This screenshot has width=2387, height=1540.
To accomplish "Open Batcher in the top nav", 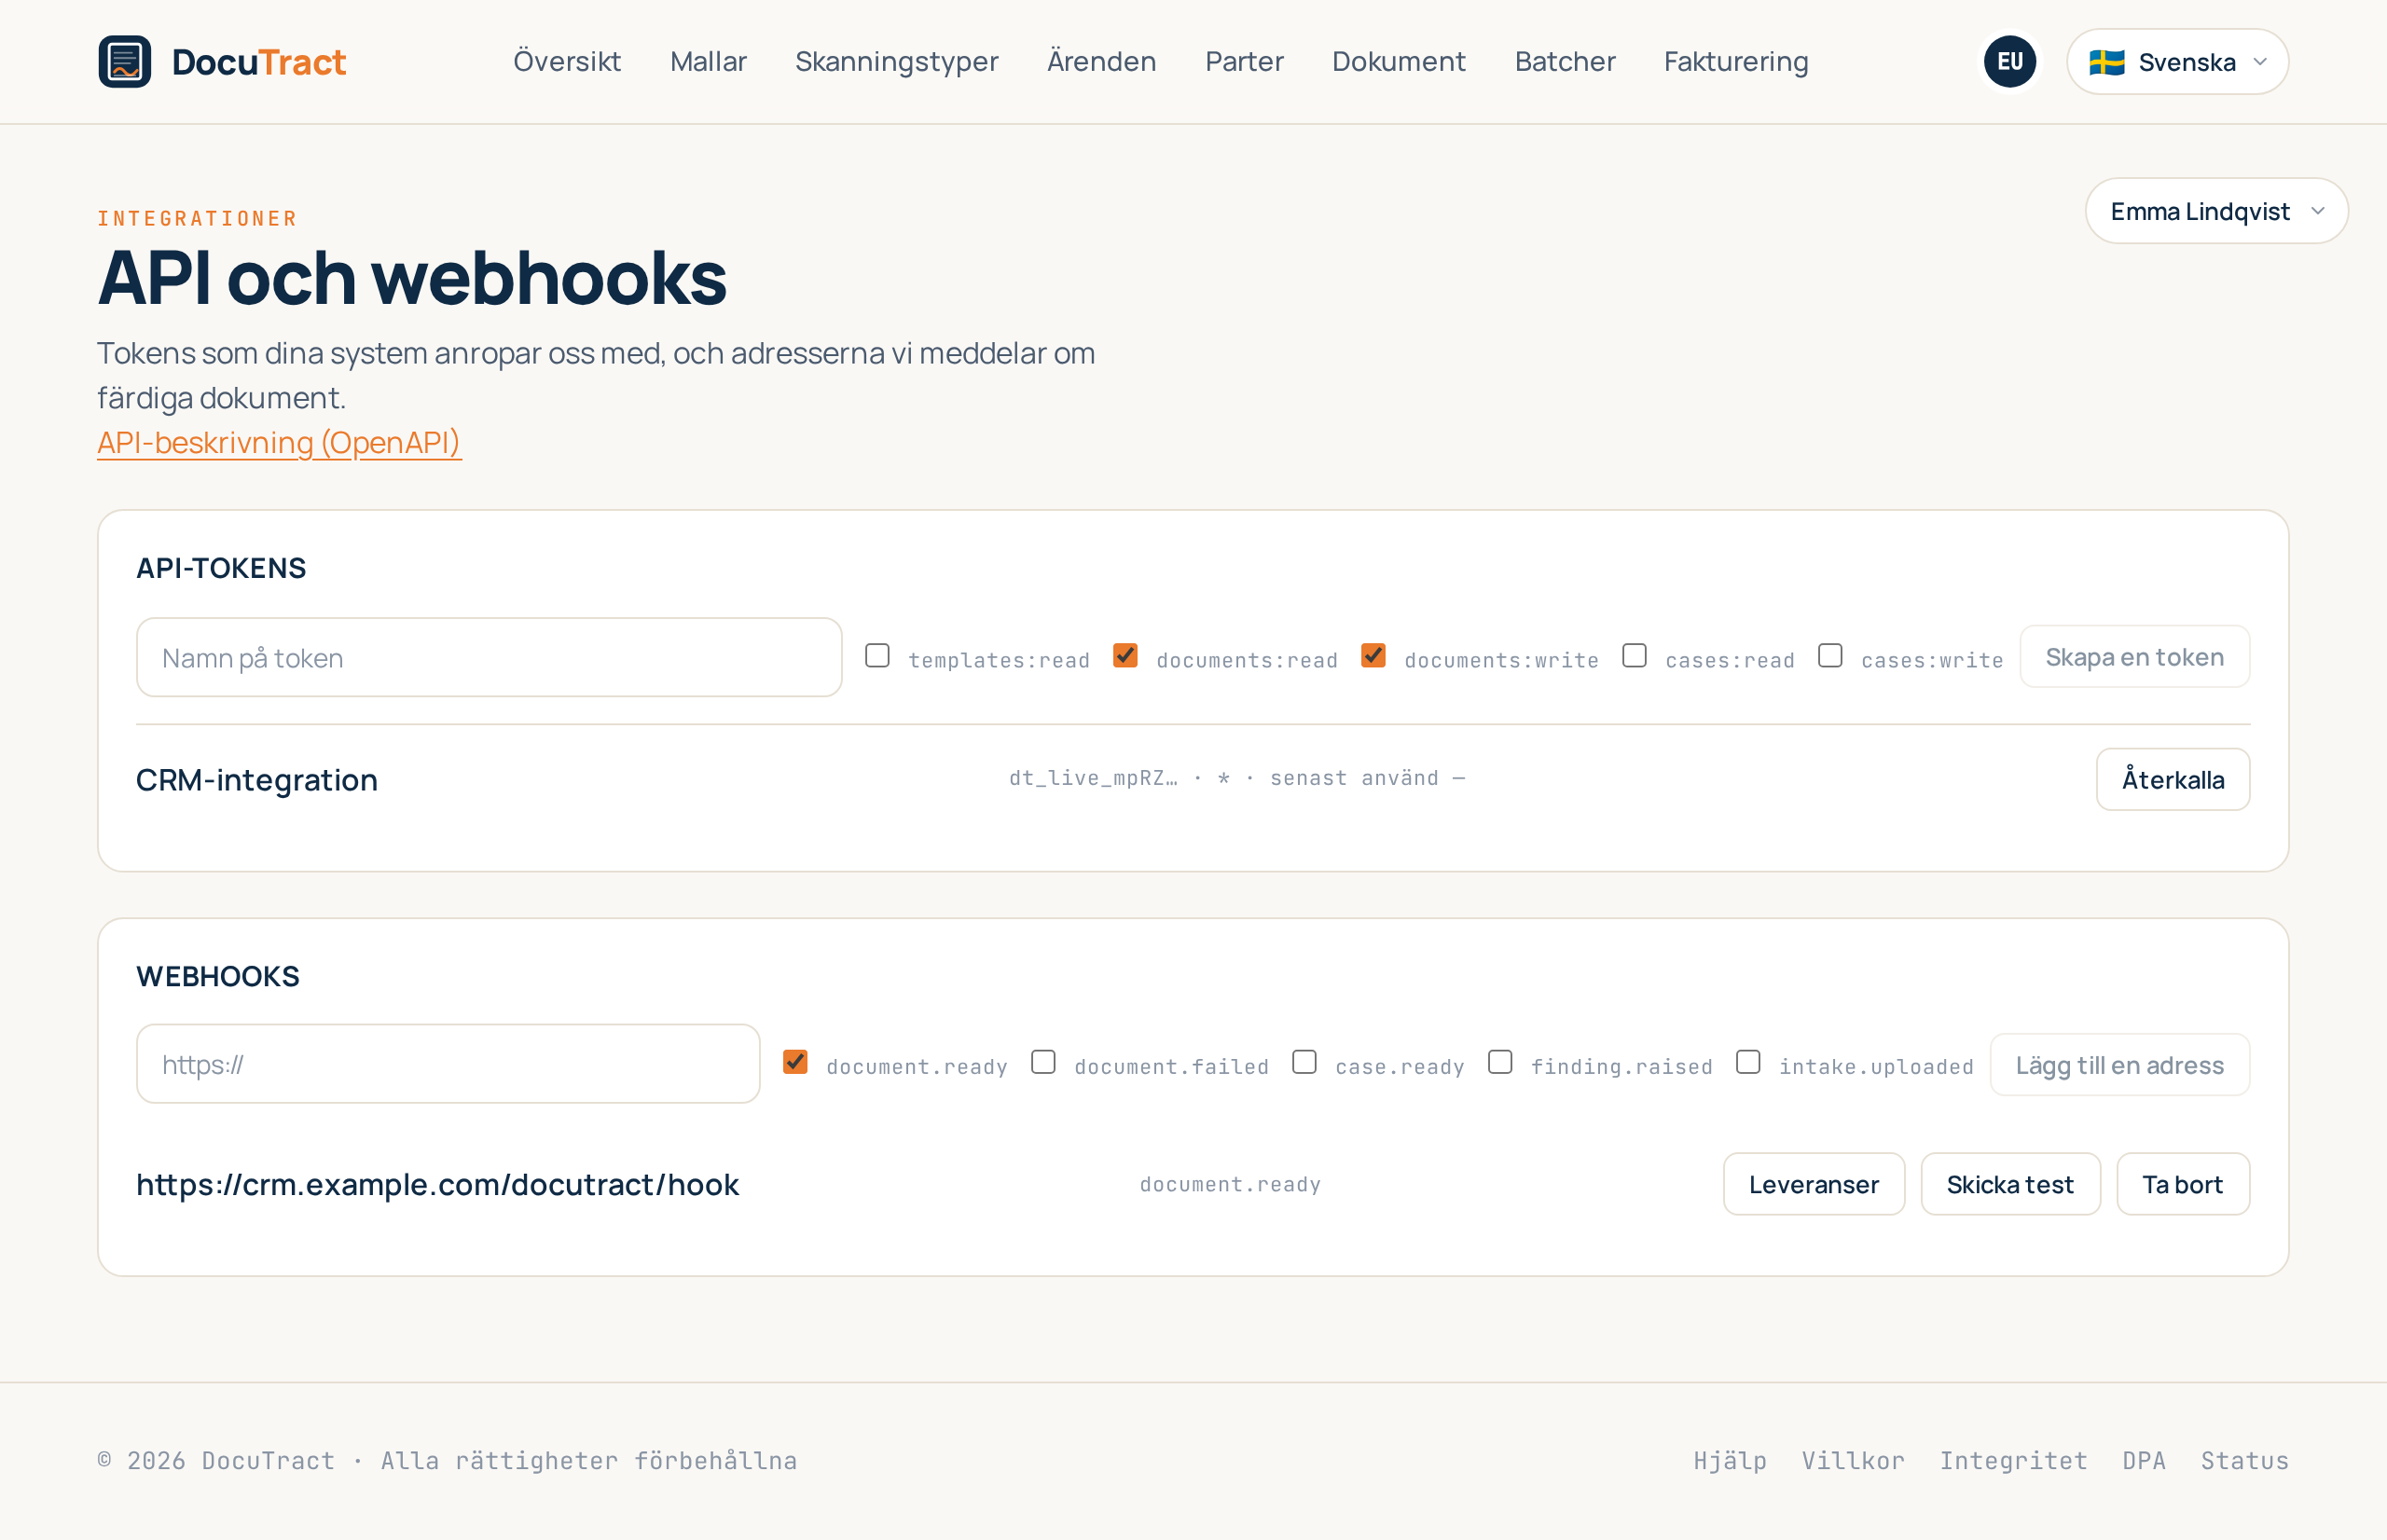I will (x=1565, y=62).
